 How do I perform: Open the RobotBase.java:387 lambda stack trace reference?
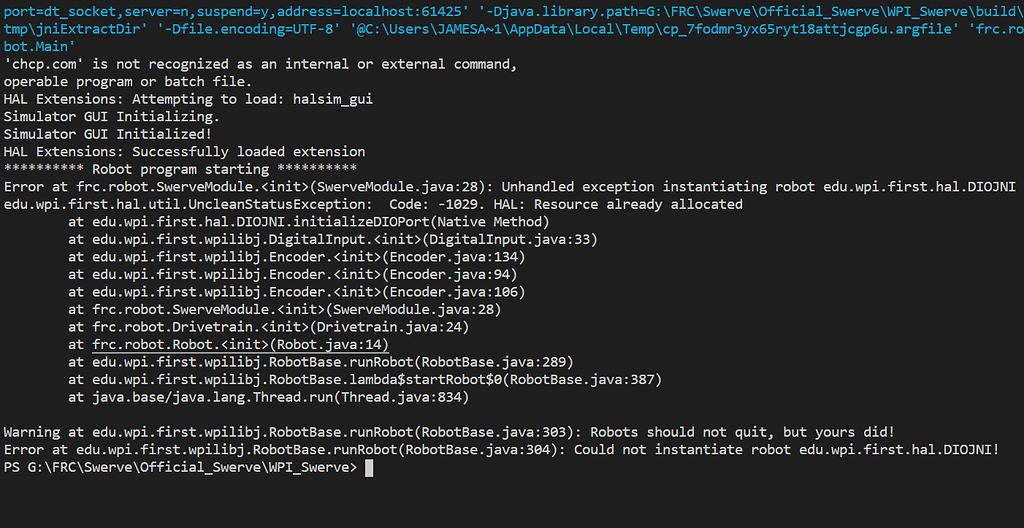(583, 380)
